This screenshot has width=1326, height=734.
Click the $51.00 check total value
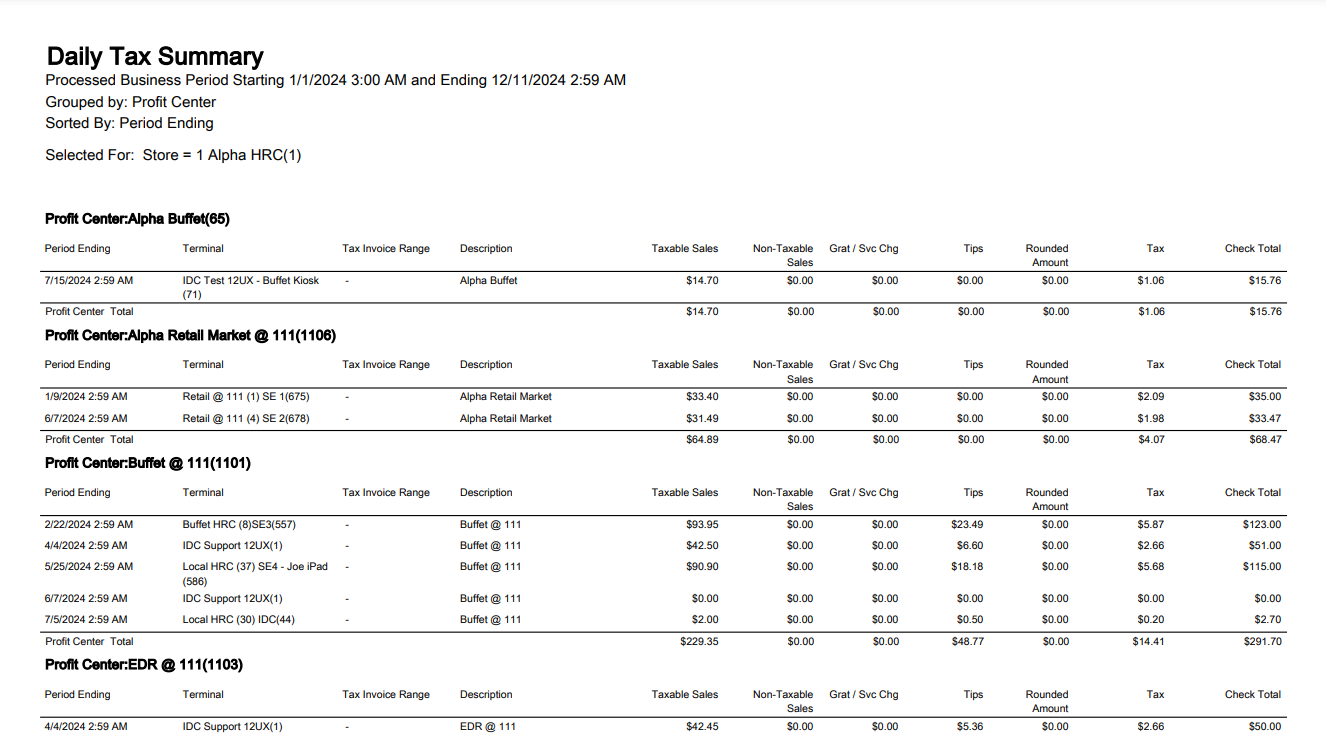[1265, 546]
